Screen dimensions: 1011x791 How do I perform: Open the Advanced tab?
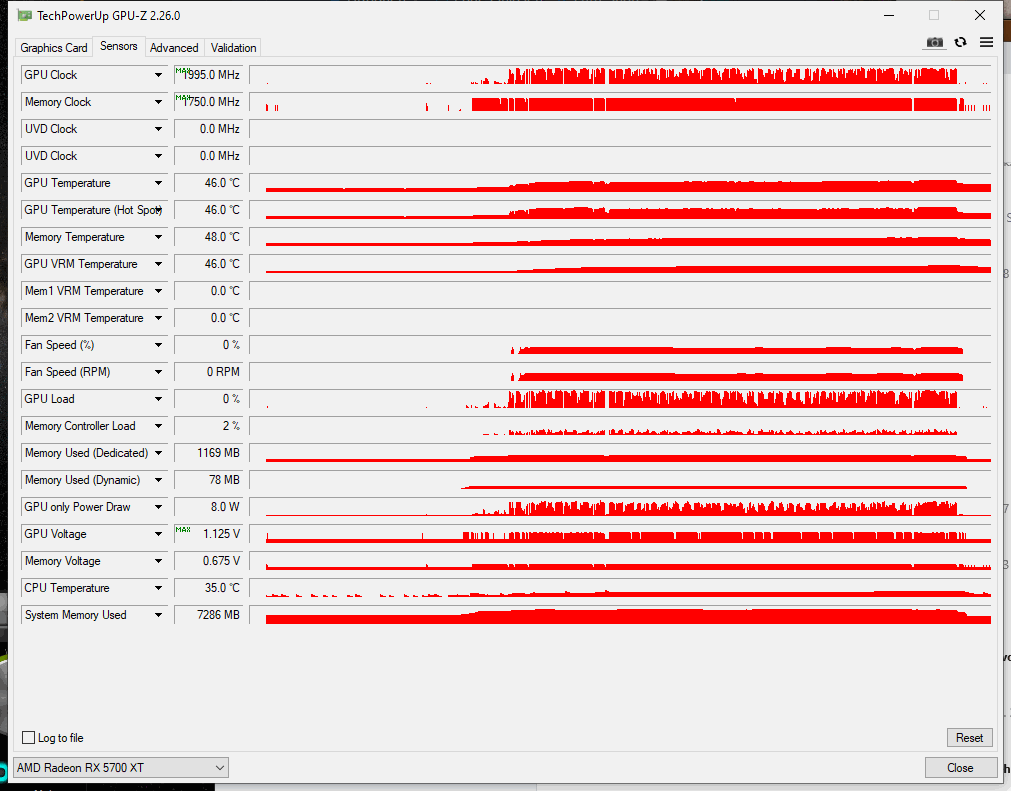tap(174, 48)
